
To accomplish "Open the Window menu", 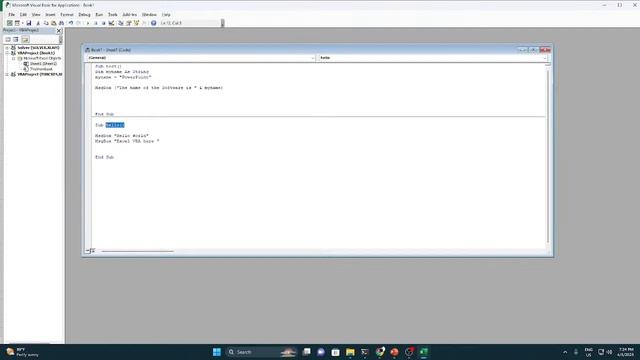I will click(x=149, y=15).
